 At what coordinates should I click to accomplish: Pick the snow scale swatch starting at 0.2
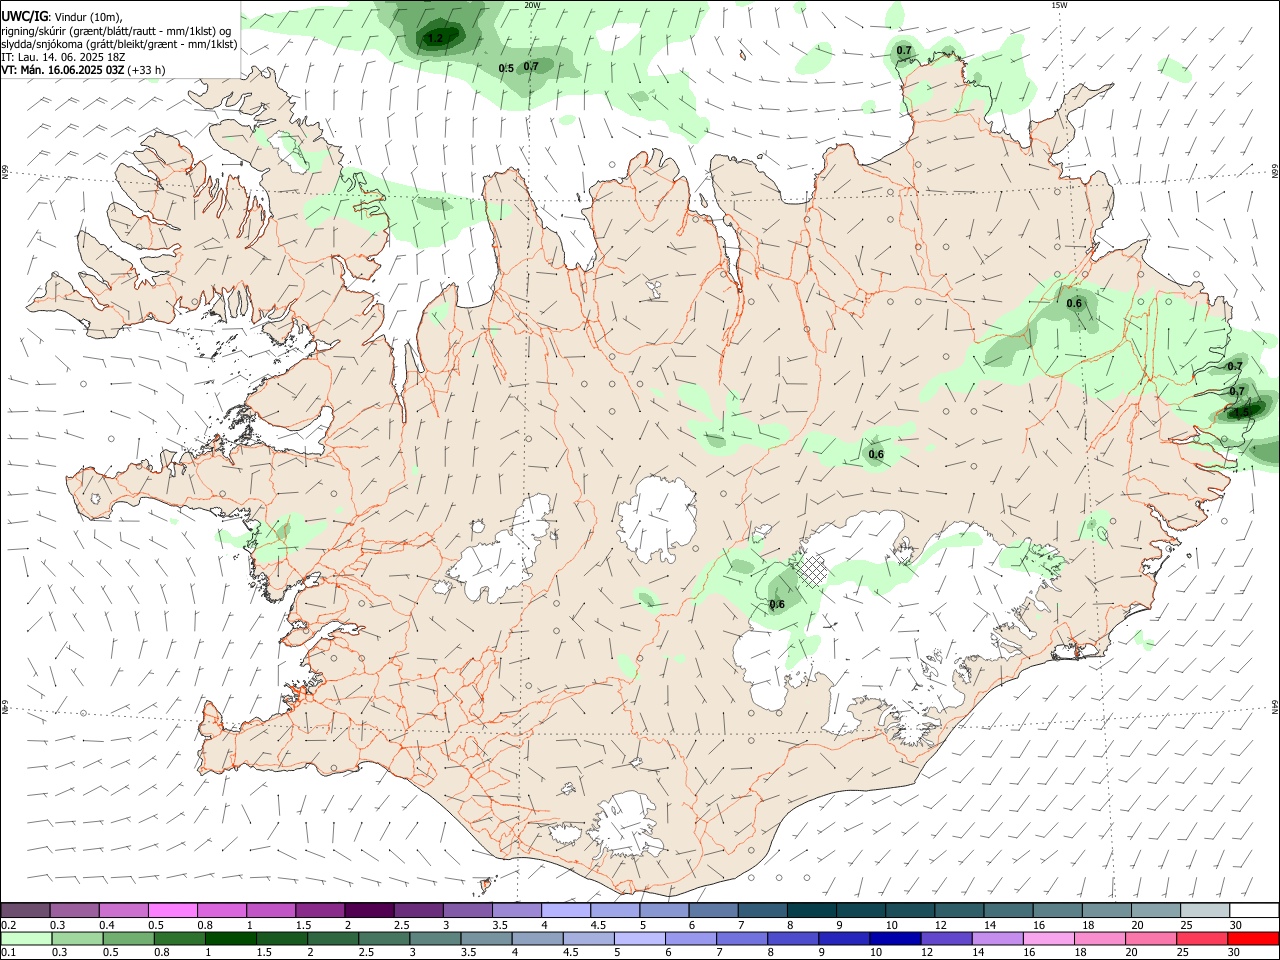(26, 910)
